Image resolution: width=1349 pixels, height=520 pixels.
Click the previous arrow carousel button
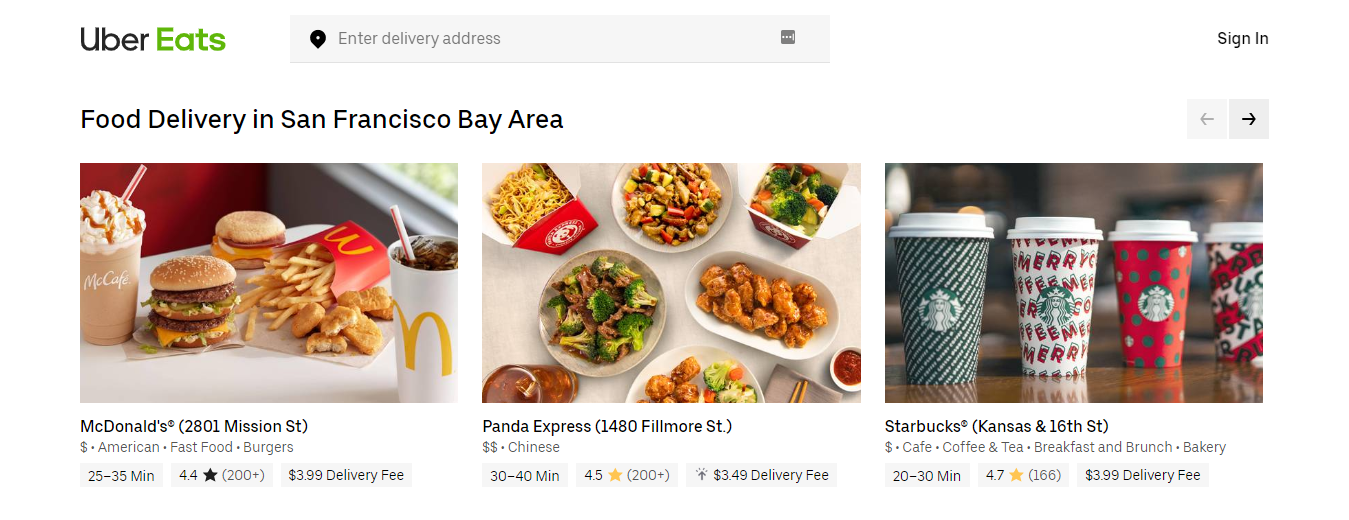click(x=1207, y=119)
